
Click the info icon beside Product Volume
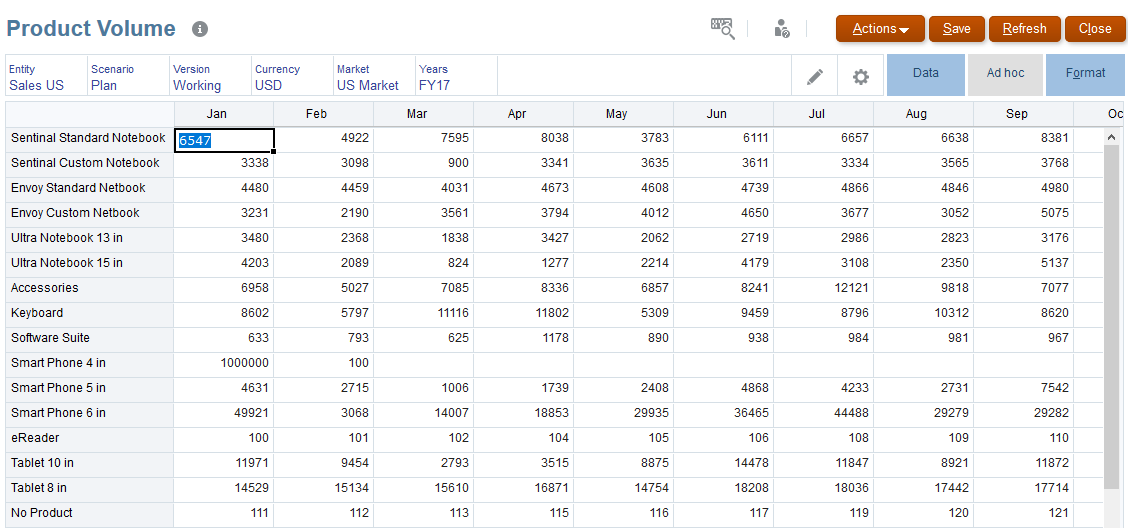[x=200, y=29]
